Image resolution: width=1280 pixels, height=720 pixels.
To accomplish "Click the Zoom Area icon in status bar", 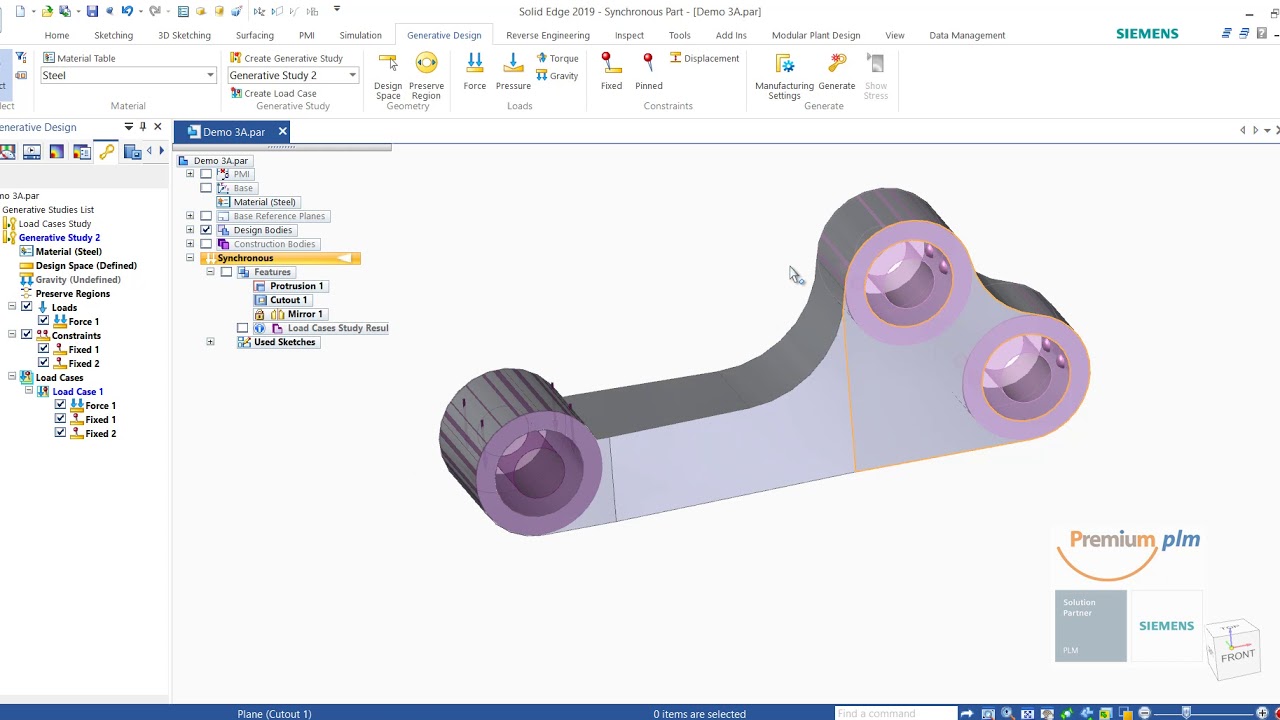I will [988, 714].
